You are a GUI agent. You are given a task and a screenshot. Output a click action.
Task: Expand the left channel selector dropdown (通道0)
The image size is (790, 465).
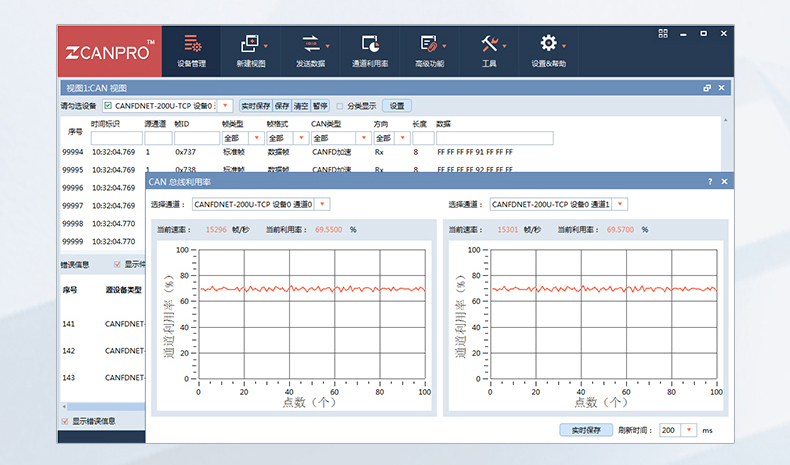pyautogui.click(x=321, y=205)
